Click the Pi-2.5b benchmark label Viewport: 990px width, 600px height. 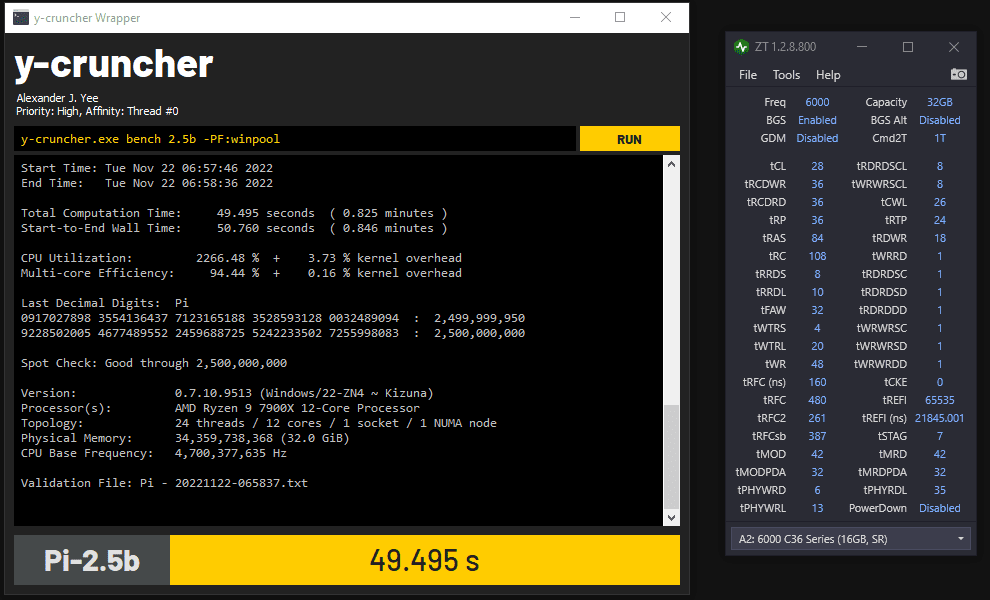coord(92,560)
